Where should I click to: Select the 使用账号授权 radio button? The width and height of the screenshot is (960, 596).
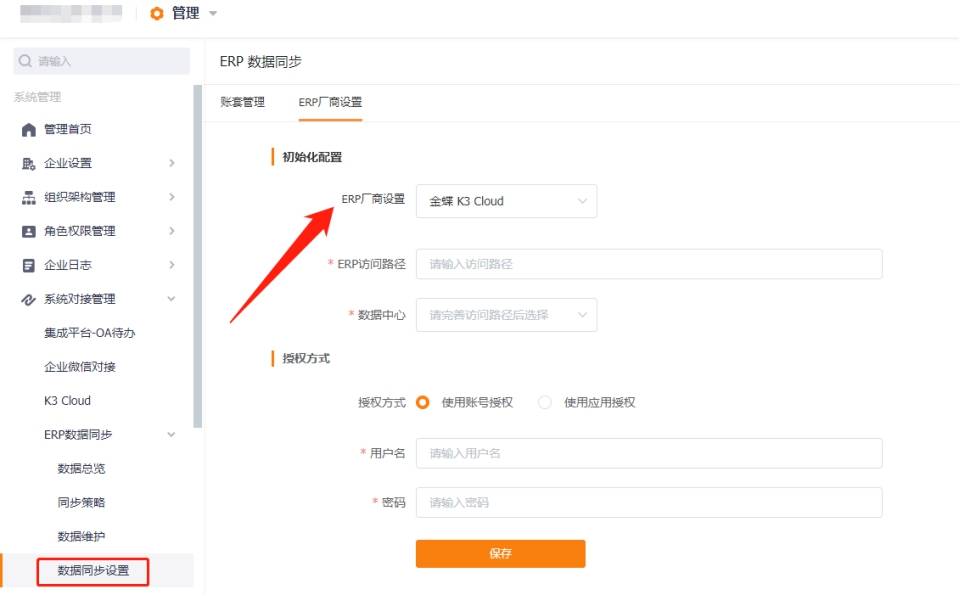422,402
